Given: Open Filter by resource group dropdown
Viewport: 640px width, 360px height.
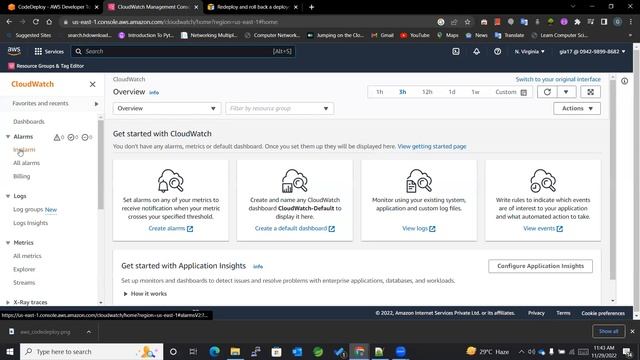Looking at the screenshot, I should [x=280, y=108].
